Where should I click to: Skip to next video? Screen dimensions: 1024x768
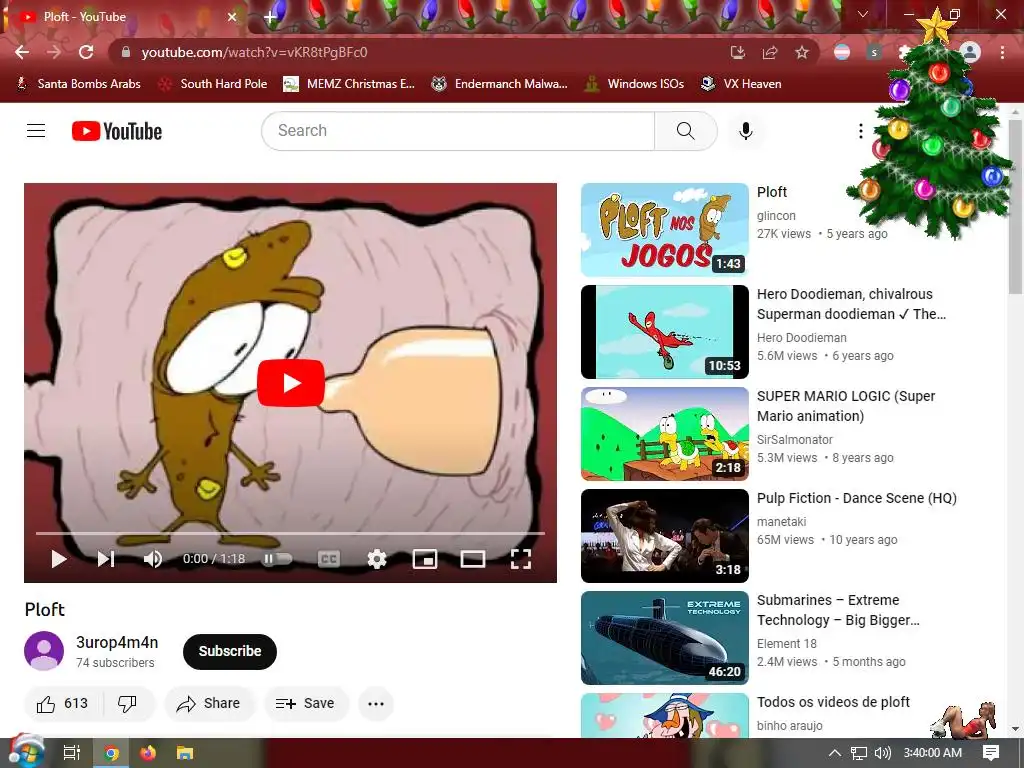coord(106,559)
